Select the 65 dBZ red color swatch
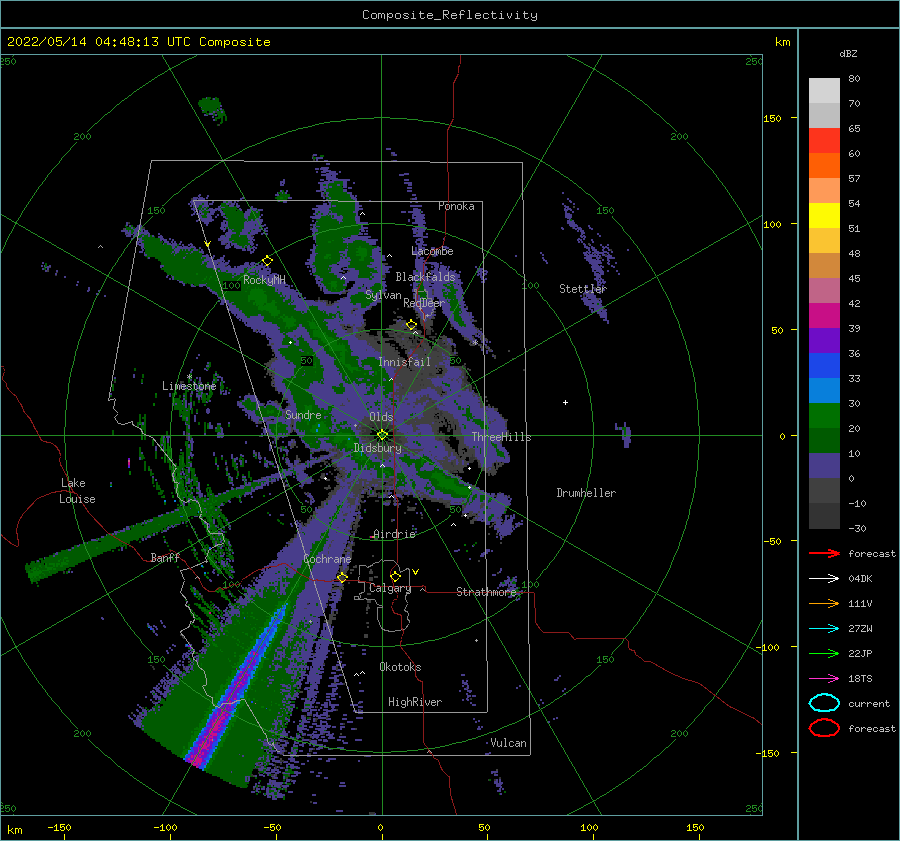This screenshot has width=900, height=841. pyautogui.click(x=824, y=140)
